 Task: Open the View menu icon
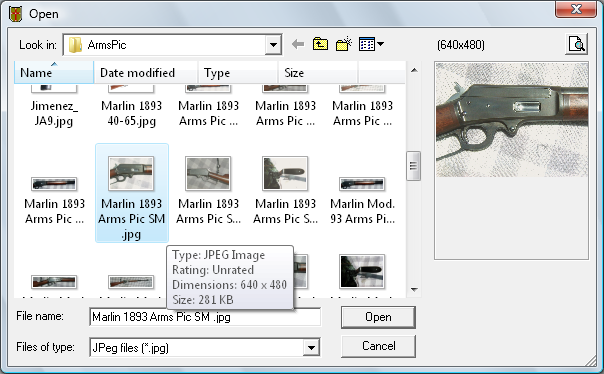coord(367,44)
